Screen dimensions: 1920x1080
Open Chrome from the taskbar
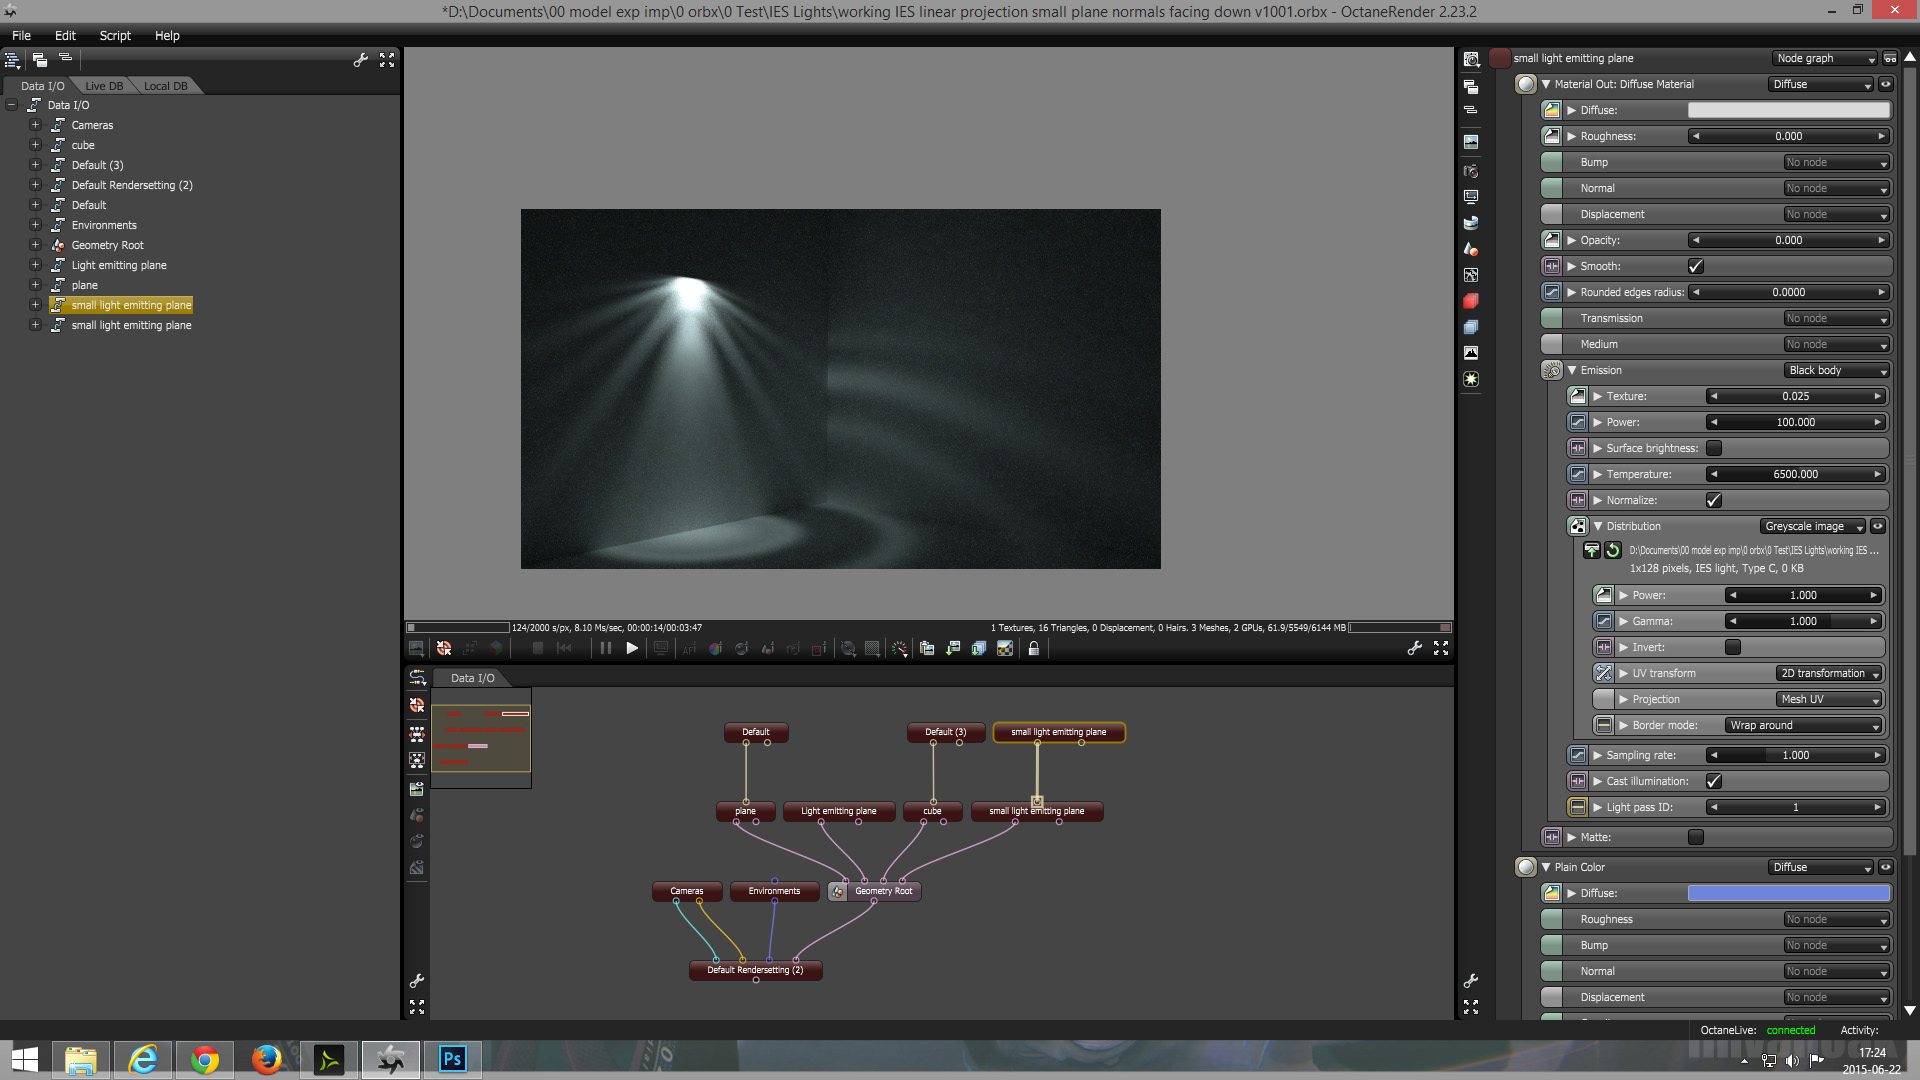coord(205,1059)
